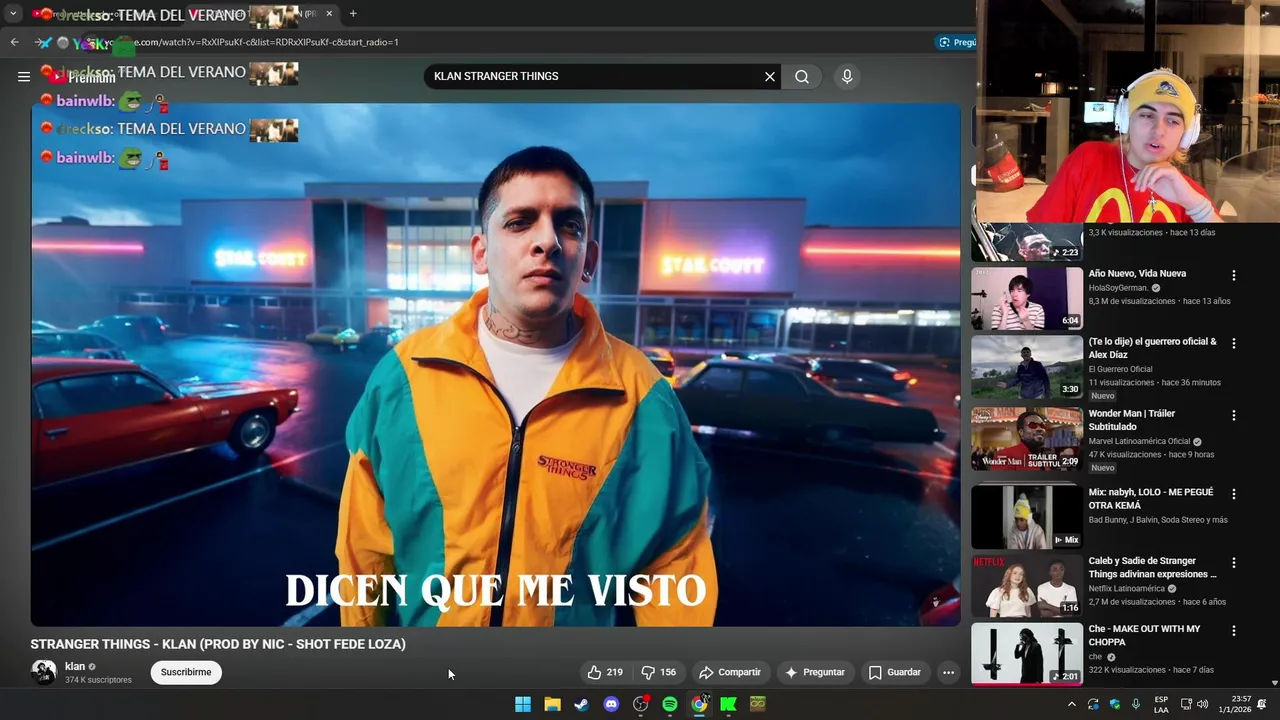
Task: Open the YouTube hamburger guide menu
Action: click(24, 76)
